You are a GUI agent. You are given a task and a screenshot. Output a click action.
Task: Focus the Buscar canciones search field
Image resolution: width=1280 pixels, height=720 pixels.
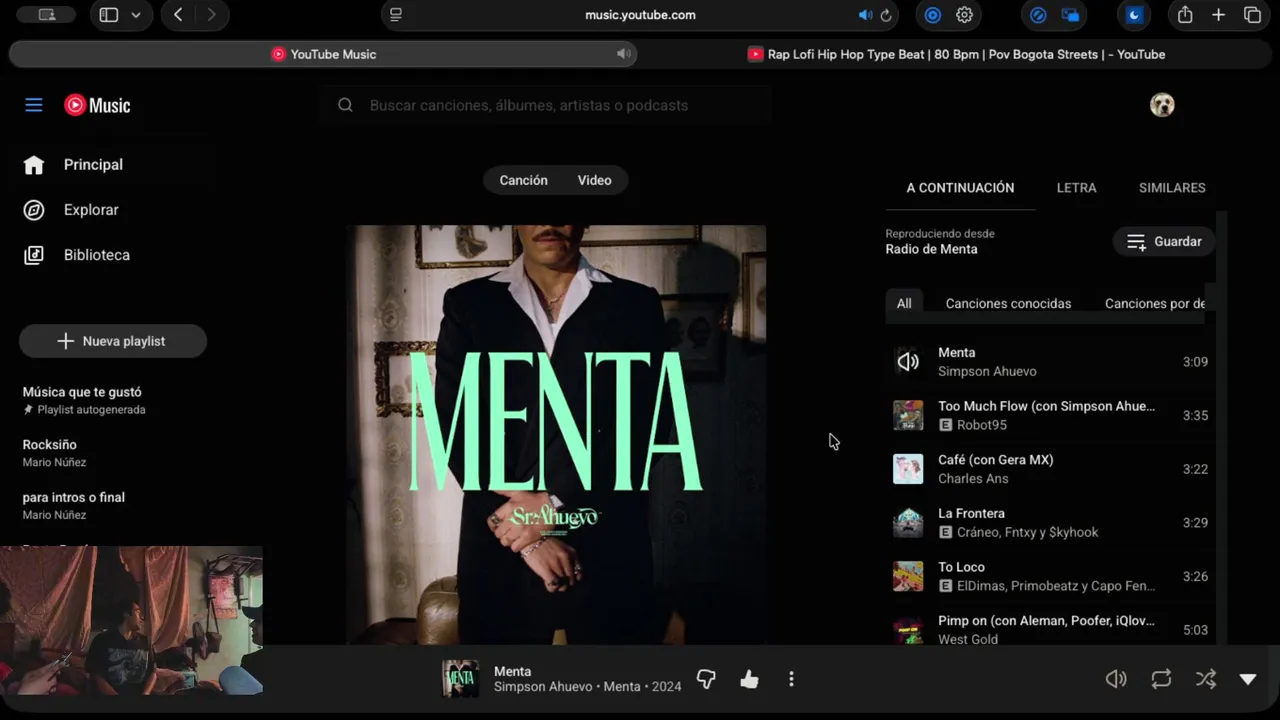(546, 105)
